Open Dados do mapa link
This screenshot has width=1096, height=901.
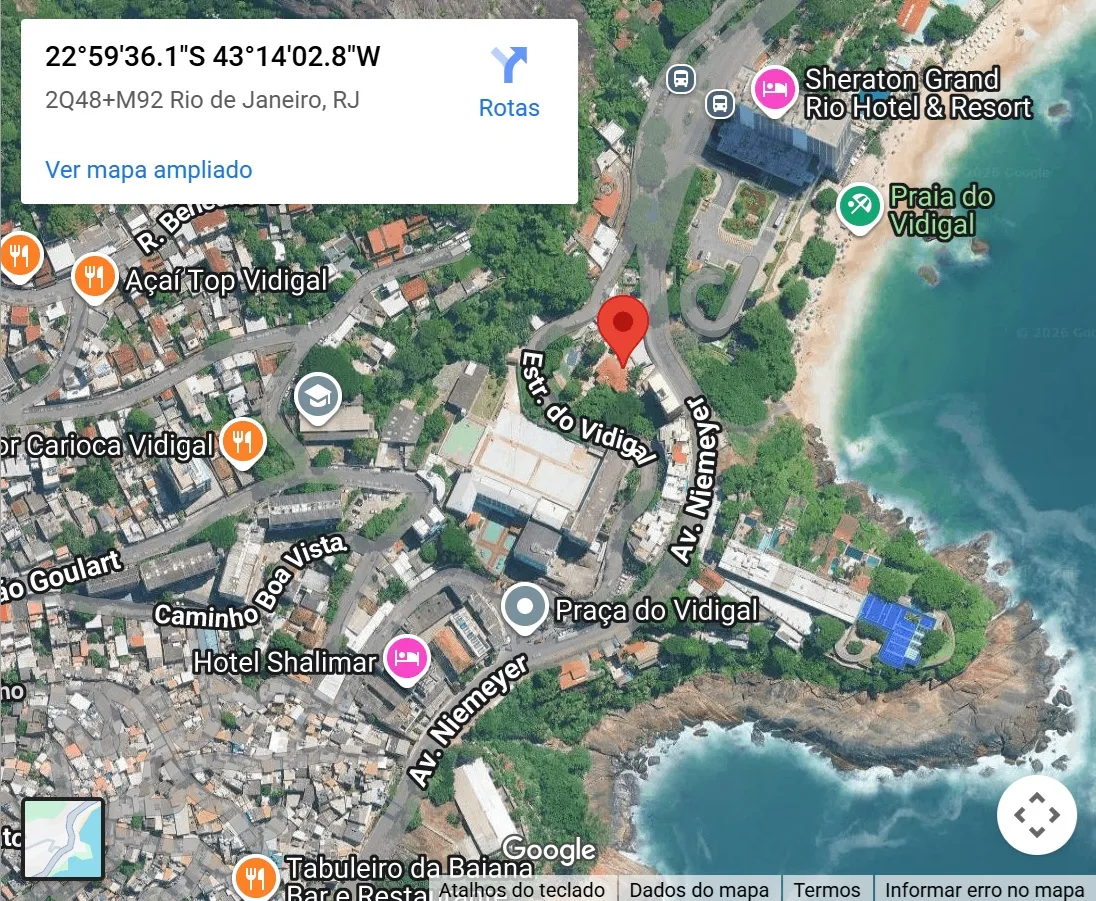coord(699,890)
